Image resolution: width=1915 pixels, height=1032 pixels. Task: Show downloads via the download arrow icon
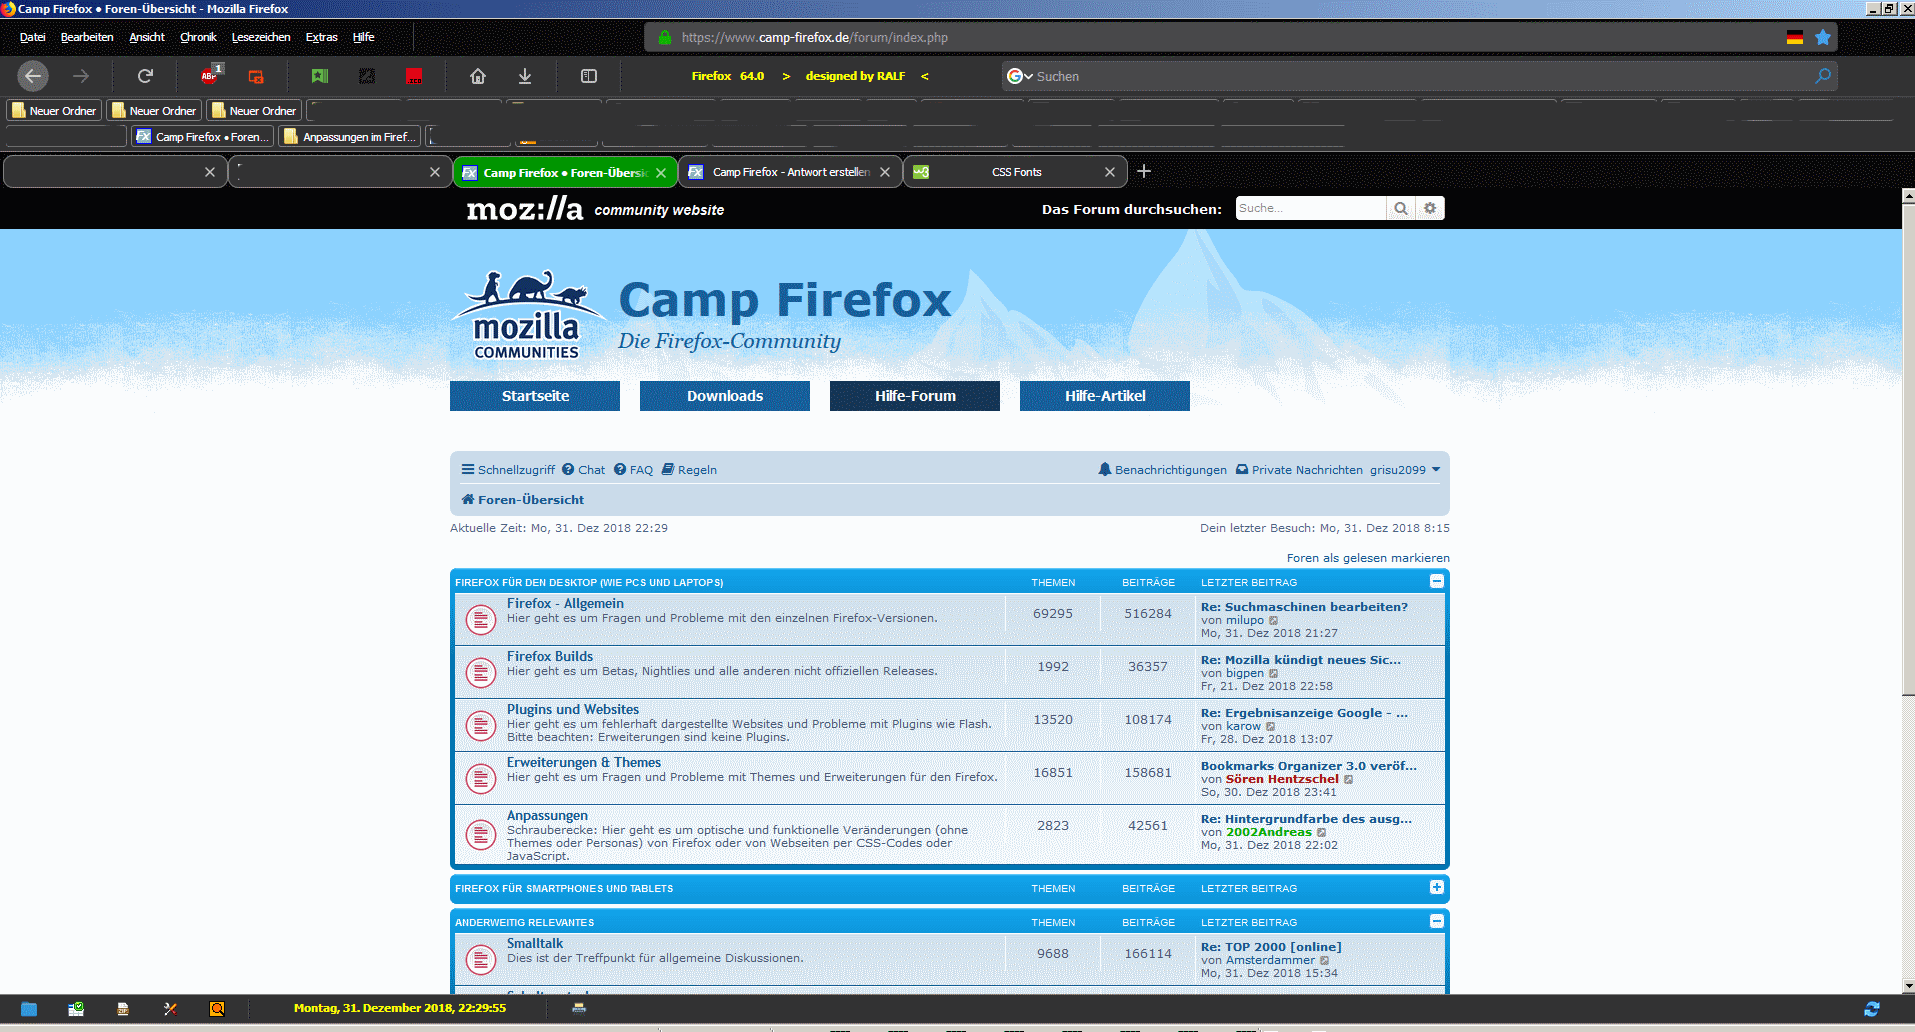click(x=525, y=76)
